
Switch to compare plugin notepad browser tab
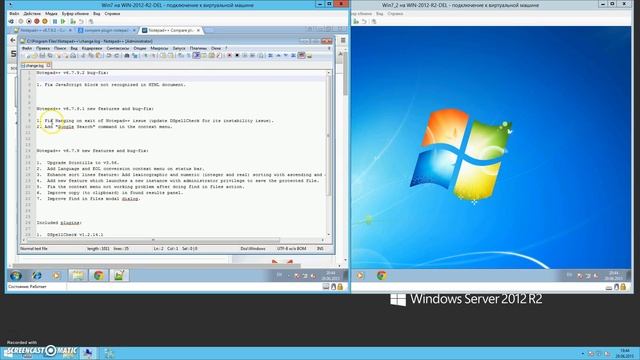tap(106, 30)
